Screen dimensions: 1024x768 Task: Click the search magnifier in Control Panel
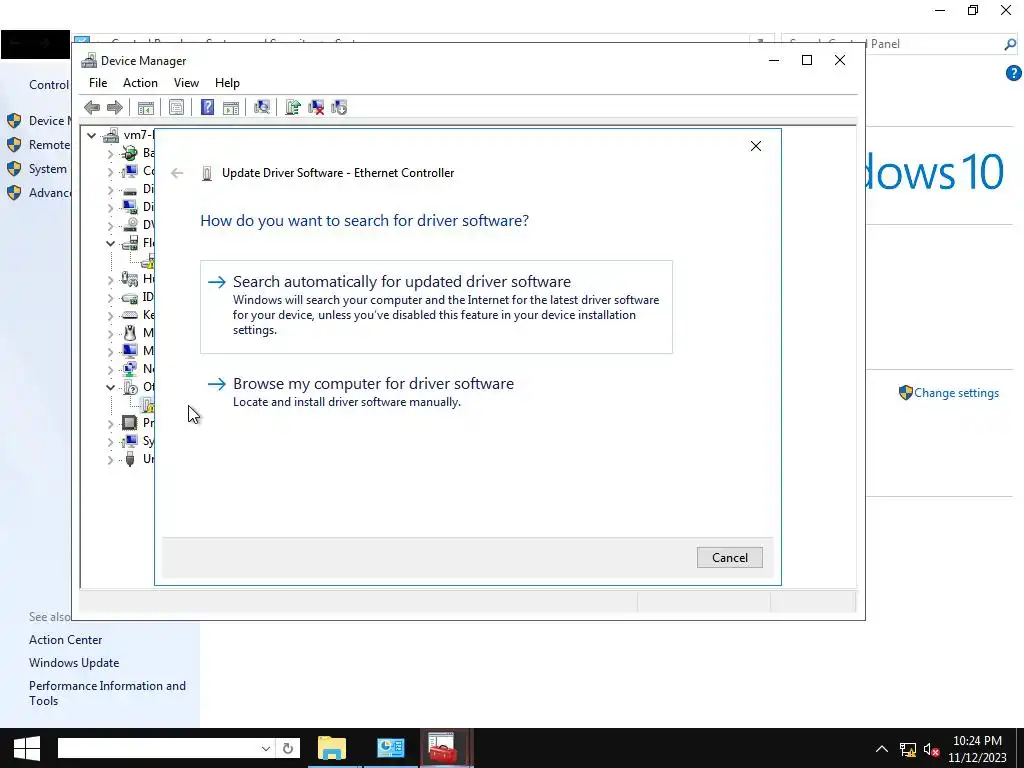[1010, 44]
